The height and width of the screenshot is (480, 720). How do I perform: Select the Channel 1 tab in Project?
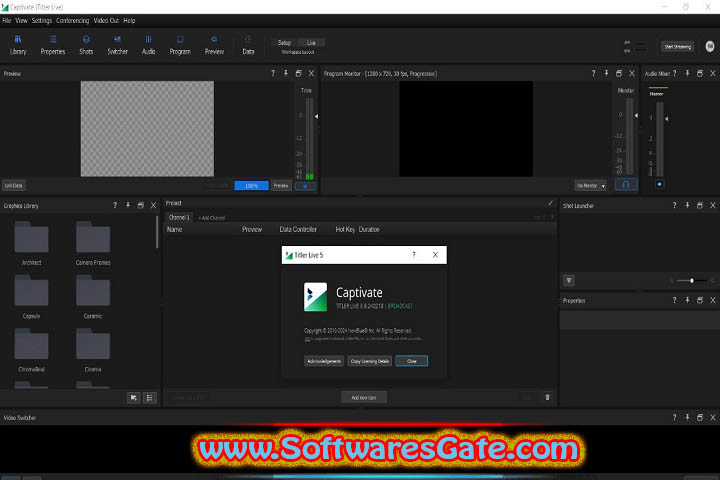click(179, 217)
